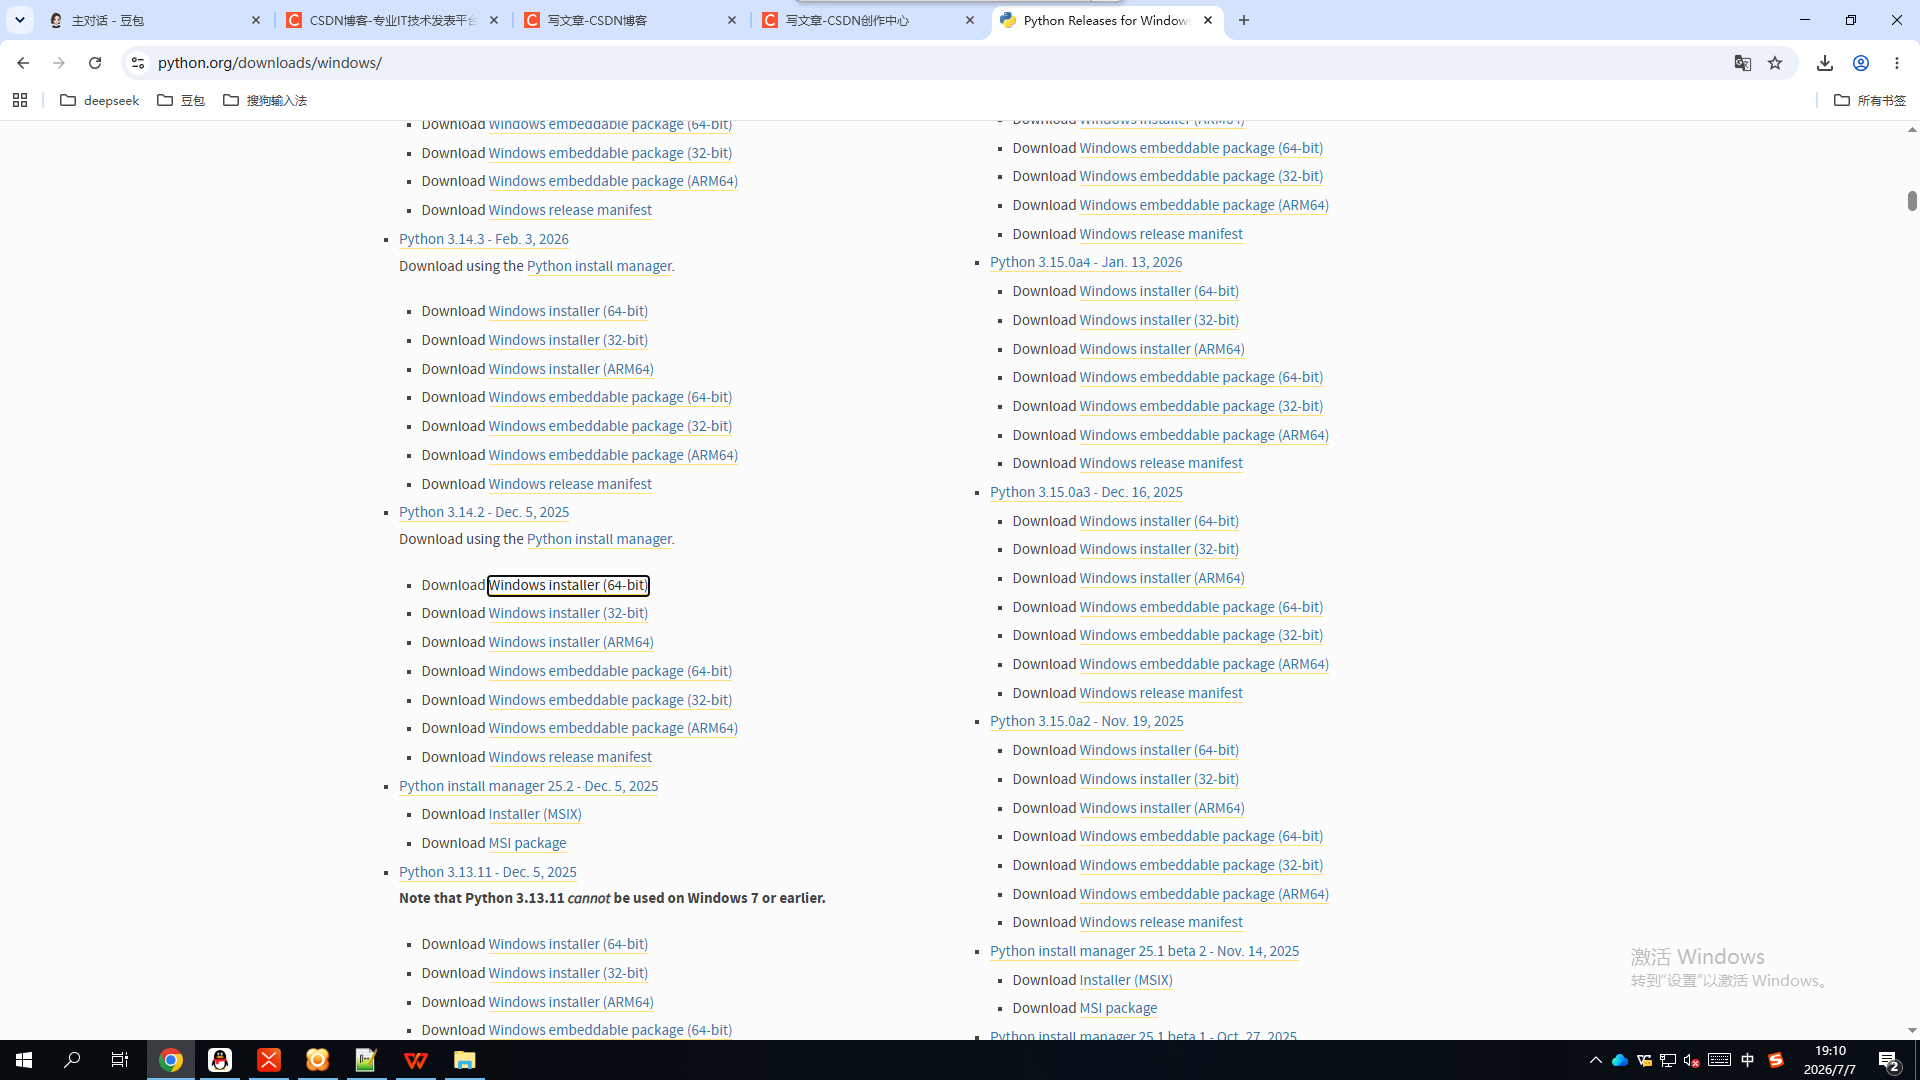Open Python 3.15.0a2 - Nov. 19, 2025 link
Screen dimensions: 1920x1080
(x=1087, y=721)
